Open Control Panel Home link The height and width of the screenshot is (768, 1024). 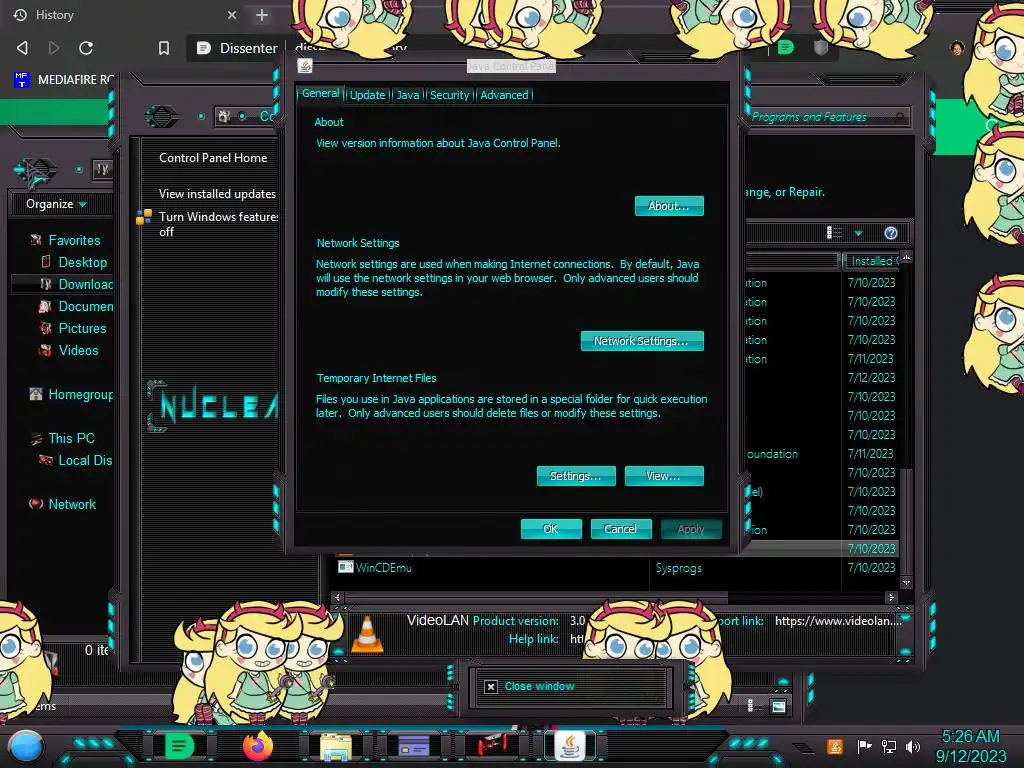[213, 157]
